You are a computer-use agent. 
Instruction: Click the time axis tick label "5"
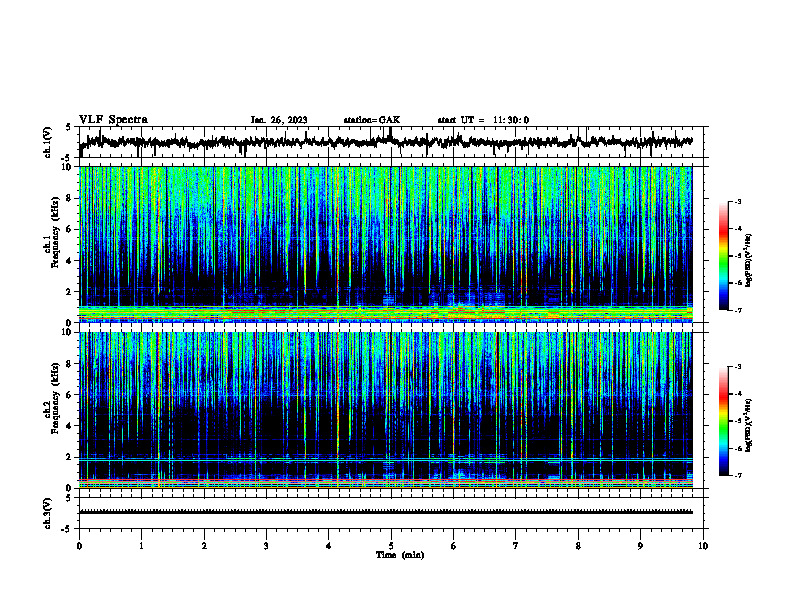[391, 546]
